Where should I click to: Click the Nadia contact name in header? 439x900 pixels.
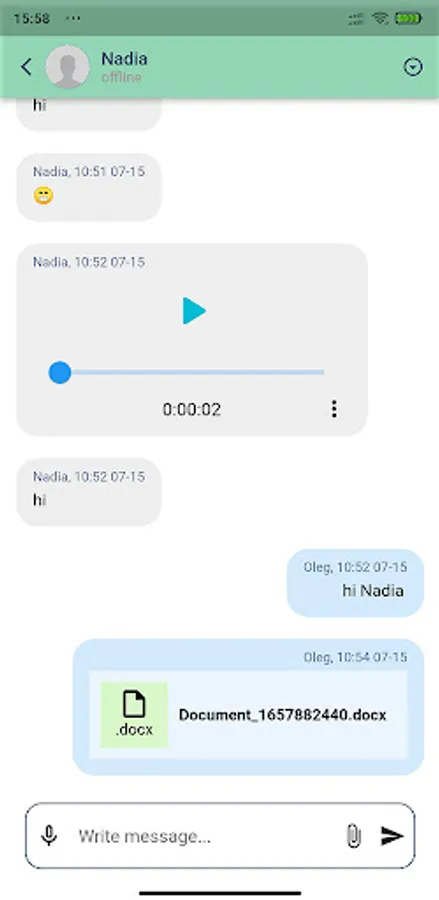[124, 59]
